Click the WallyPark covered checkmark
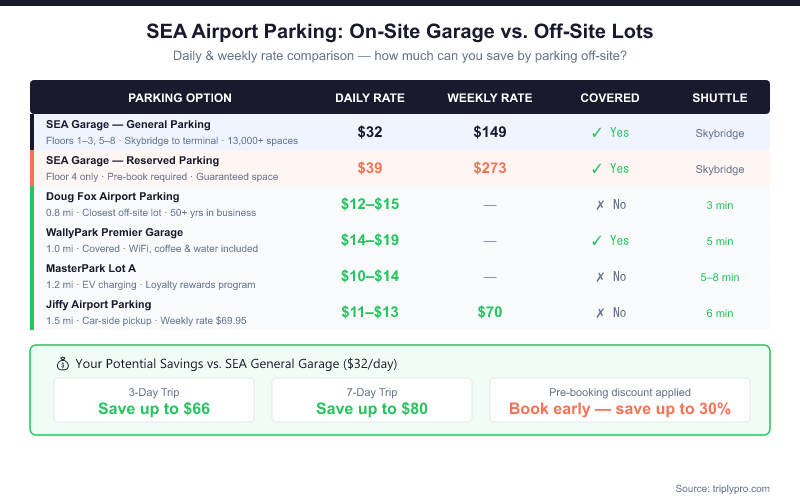The width and height of the screenshot is (800, 500). tap(596, 241)
